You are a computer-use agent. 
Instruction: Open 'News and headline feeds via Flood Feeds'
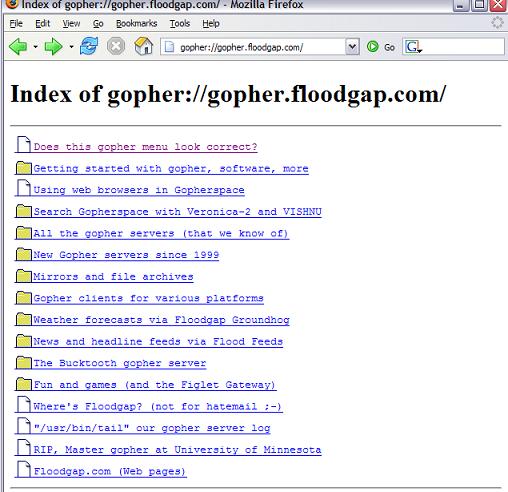pos(158,342)
